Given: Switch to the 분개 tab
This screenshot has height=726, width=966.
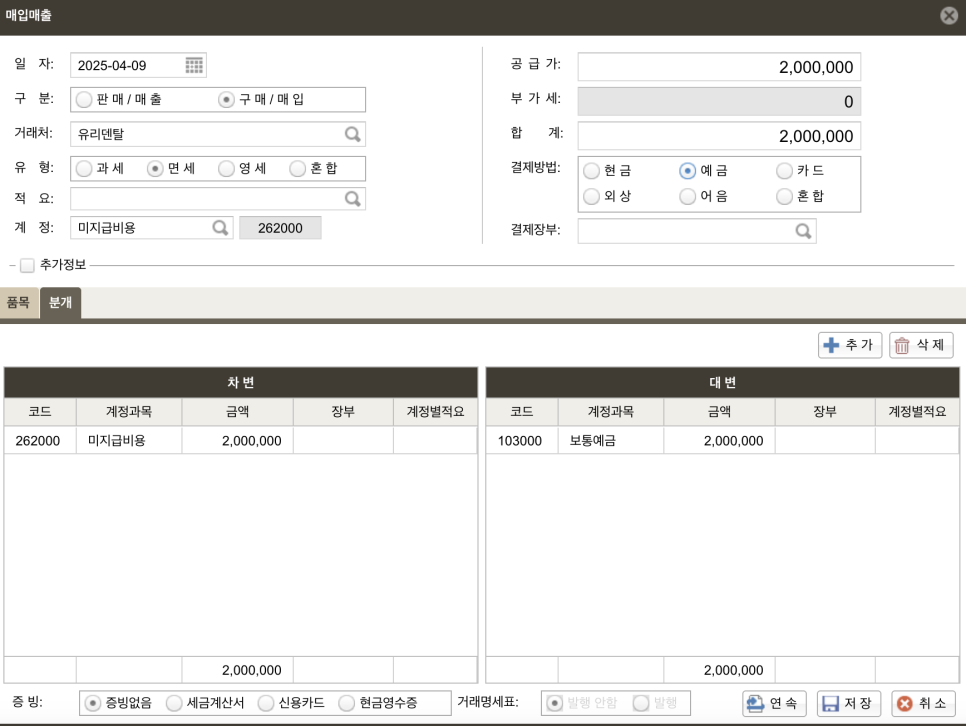Looking at the screenshot, I should tap(60, 303).
